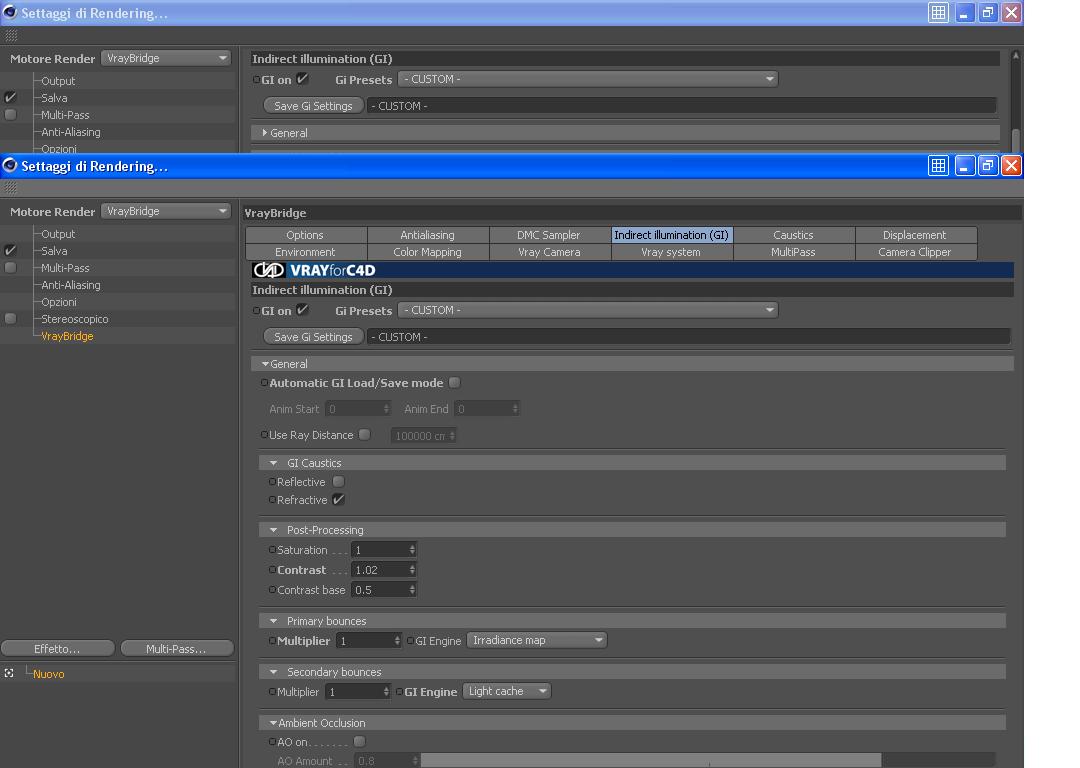This screenshot has height=768, width=1080.
Task: Toggle Automatic GI Load/Save mode checkbox
Action: click(x=455, y=382)
